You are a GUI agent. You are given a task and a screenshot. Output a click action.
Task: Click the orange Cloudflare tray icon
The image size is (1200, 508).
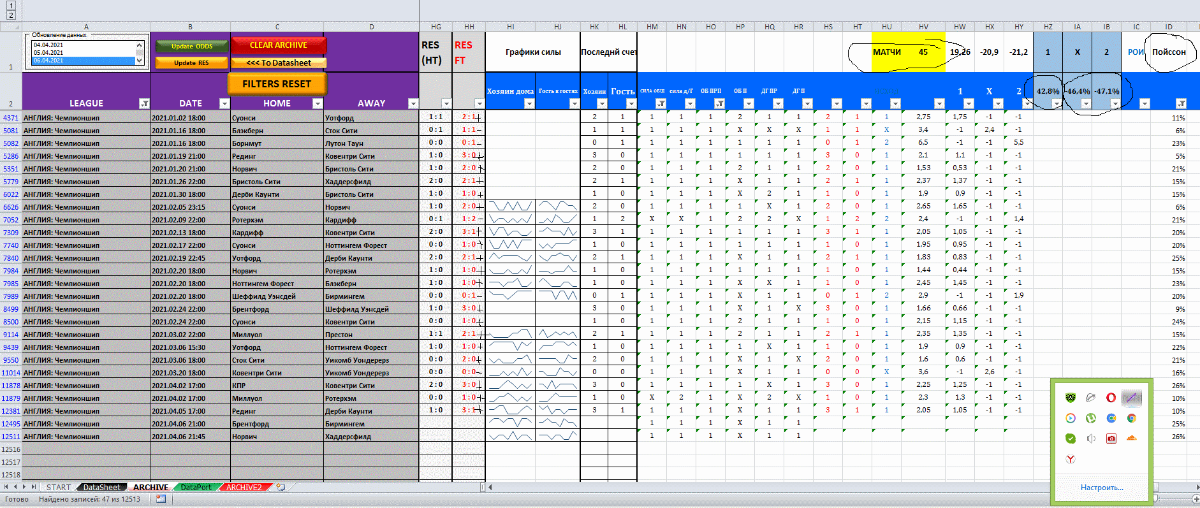[1133, 438]
